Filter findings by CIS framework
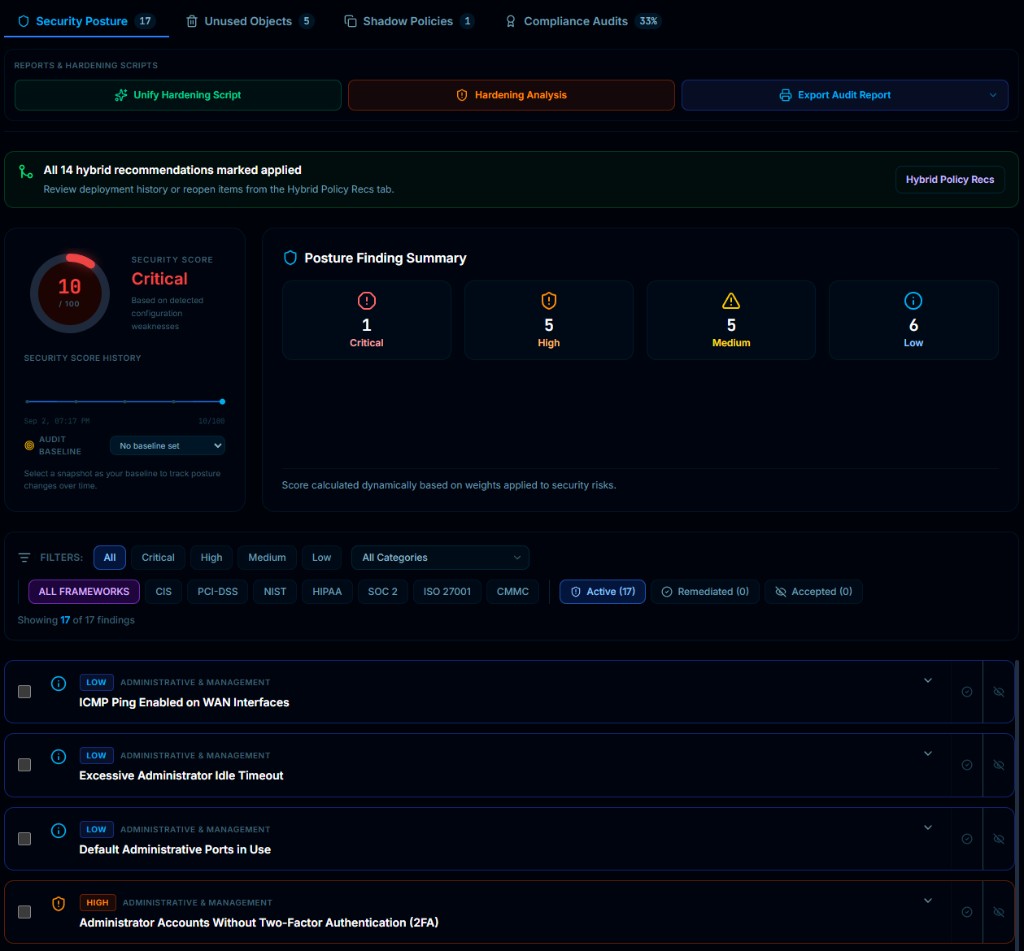Image resolution: width=1024 pixels, height=951 pixels. 163,591
